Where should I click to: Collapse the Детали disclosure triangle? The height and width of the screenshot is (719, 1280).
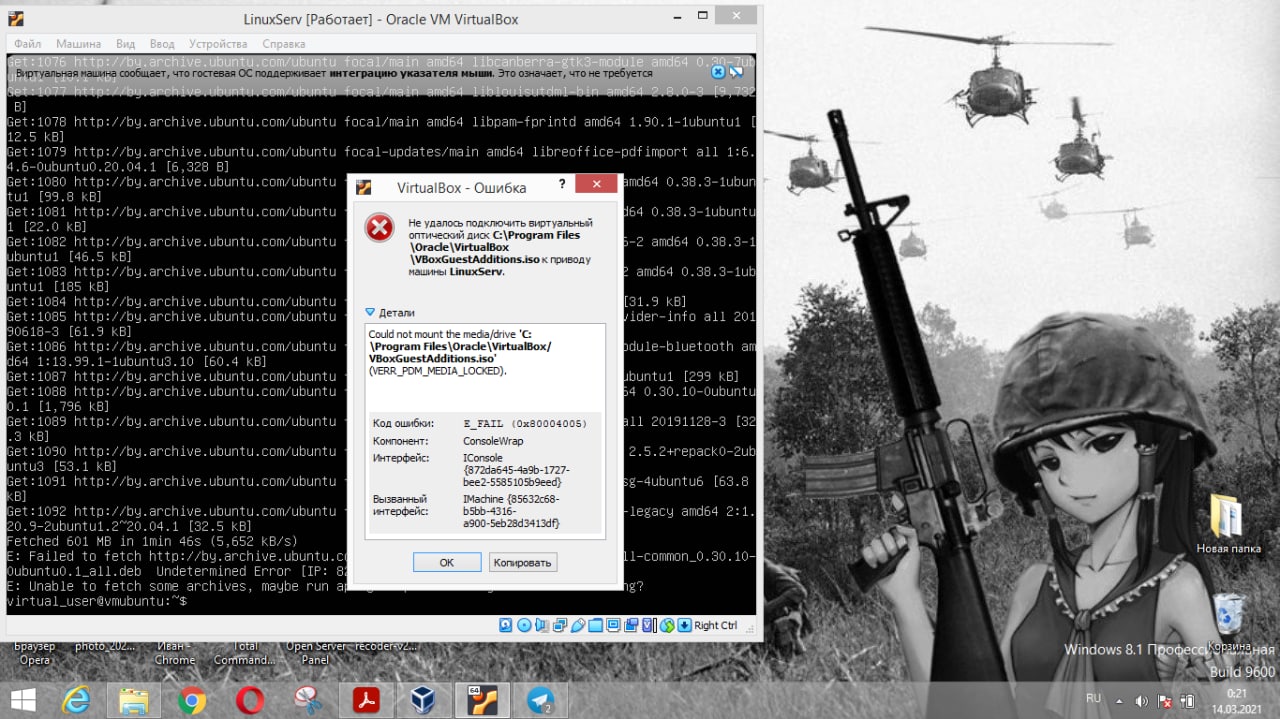click(x=370, y=312)
